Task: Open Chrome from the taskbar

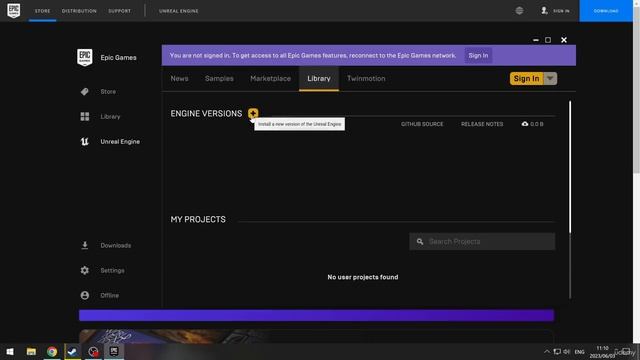Action: pyautogui.click(x=52, y=351)
